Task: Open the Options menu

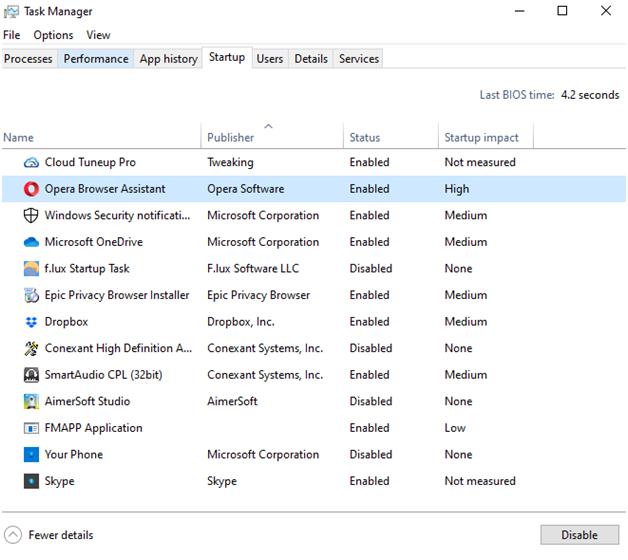Action: [53, 35]
